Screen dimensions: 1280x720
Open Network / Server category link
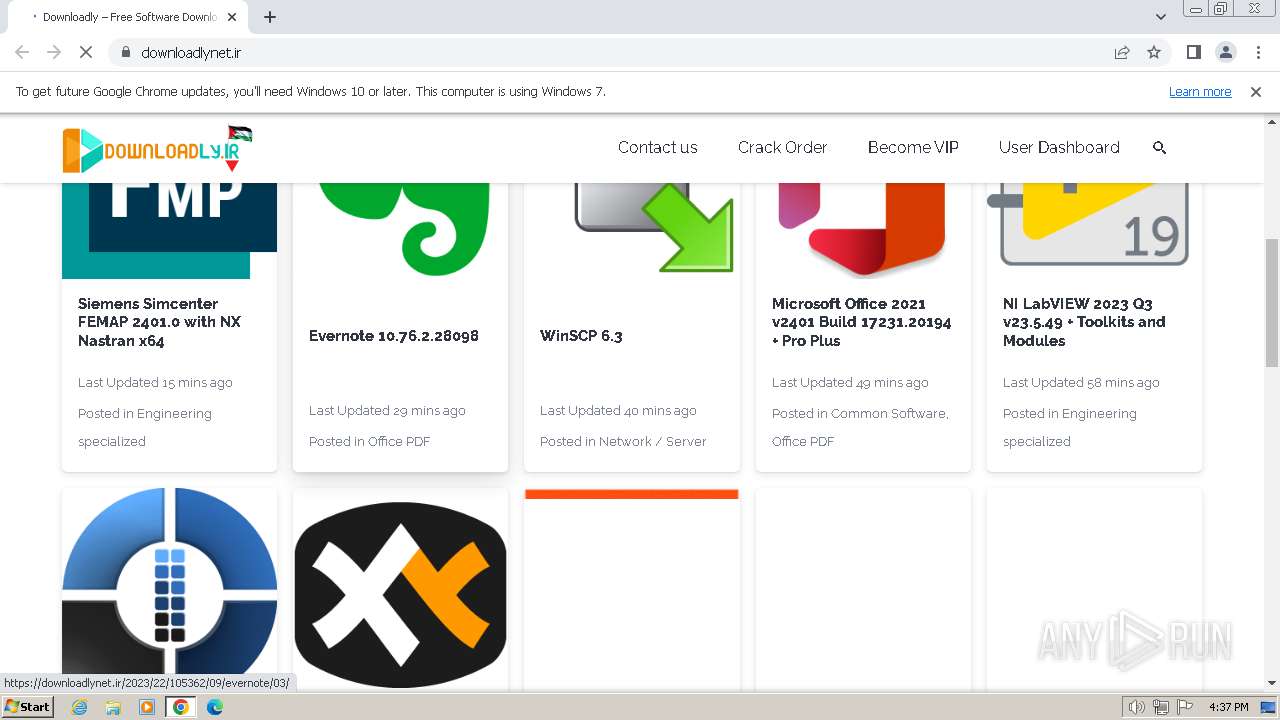click(653, 441)
